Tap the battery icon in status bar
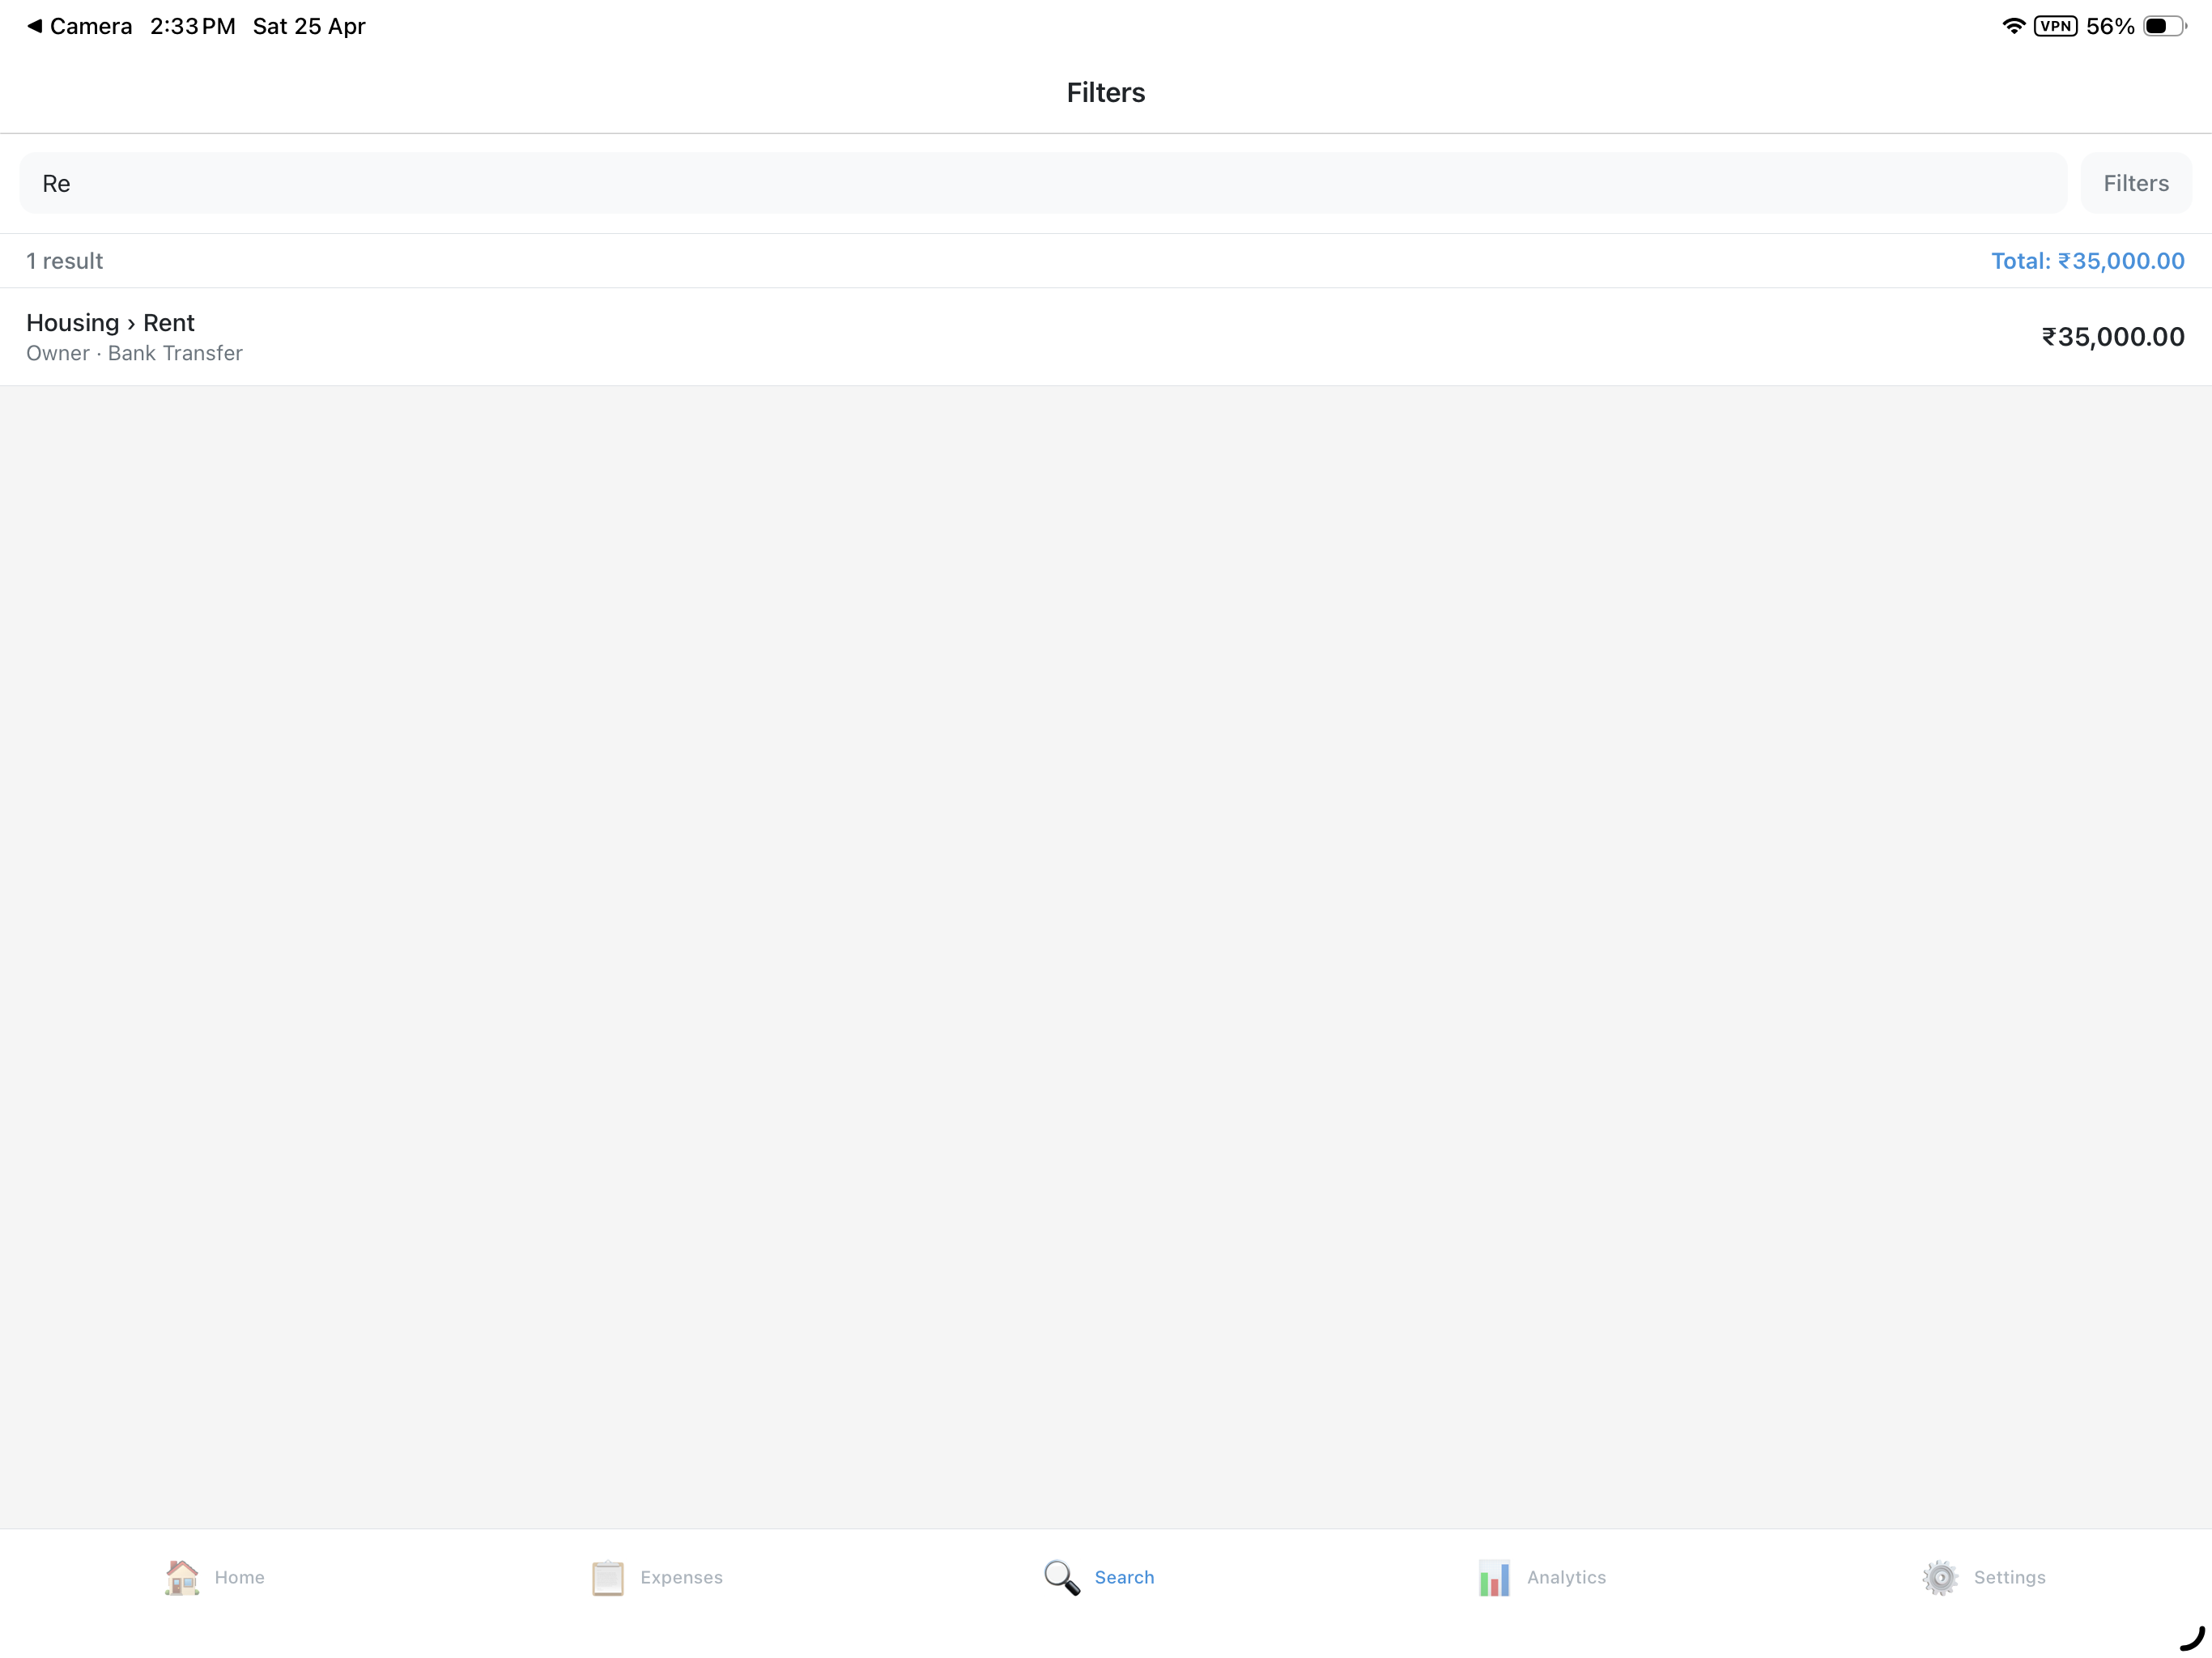Viewport: 2212px width, 1658px height. click(x=2165, y=26)
